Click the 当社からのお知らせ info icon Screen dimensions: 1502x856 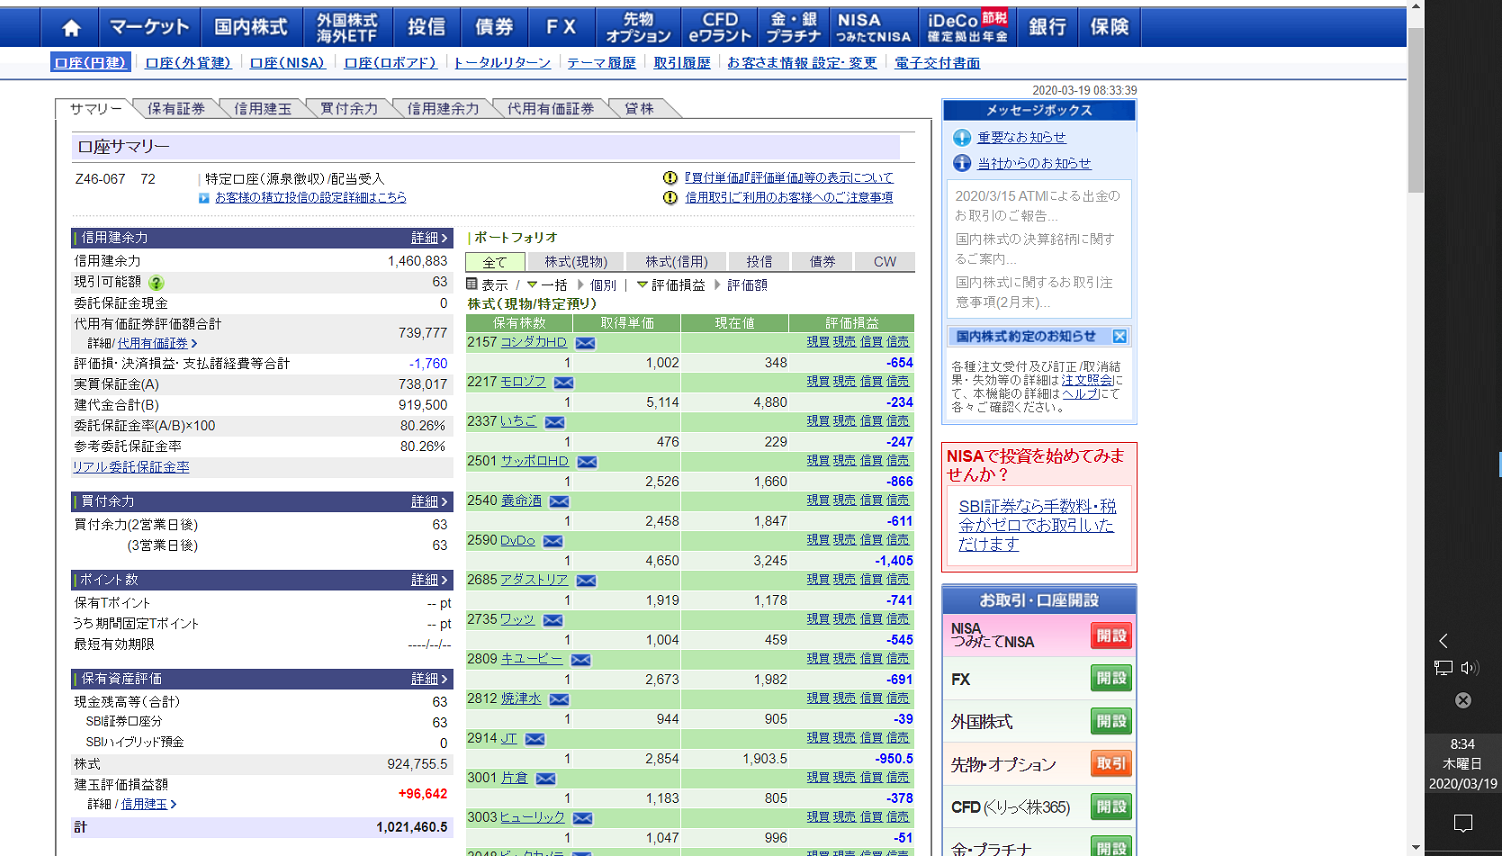click(962, 163)
